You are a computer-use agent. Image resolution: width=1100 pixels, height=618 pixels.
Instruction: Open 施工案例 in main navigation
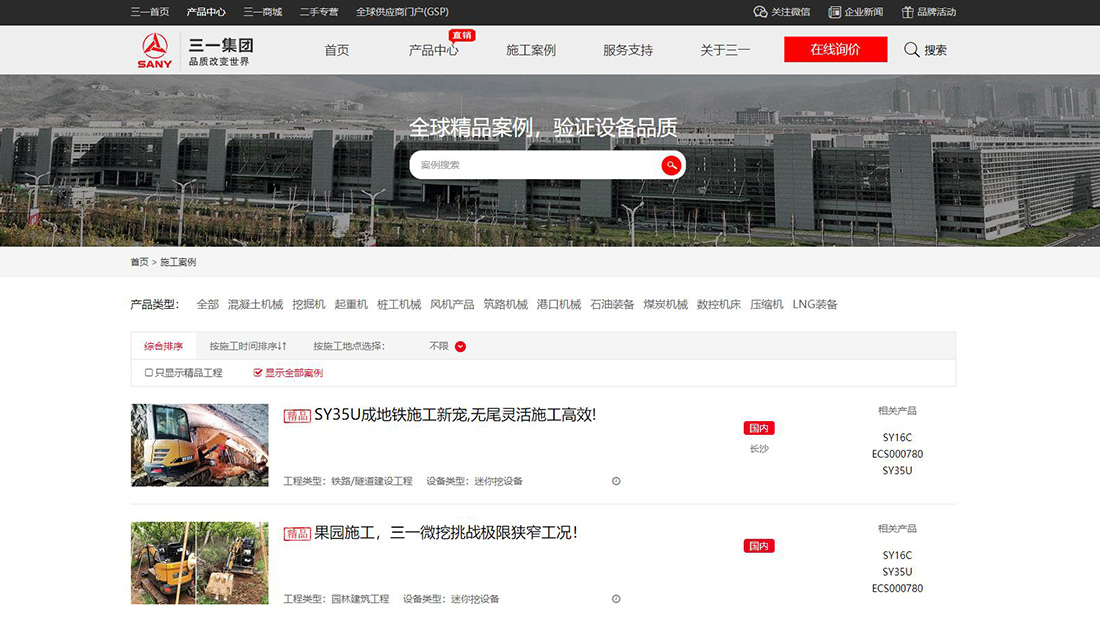tap(530, 51)
